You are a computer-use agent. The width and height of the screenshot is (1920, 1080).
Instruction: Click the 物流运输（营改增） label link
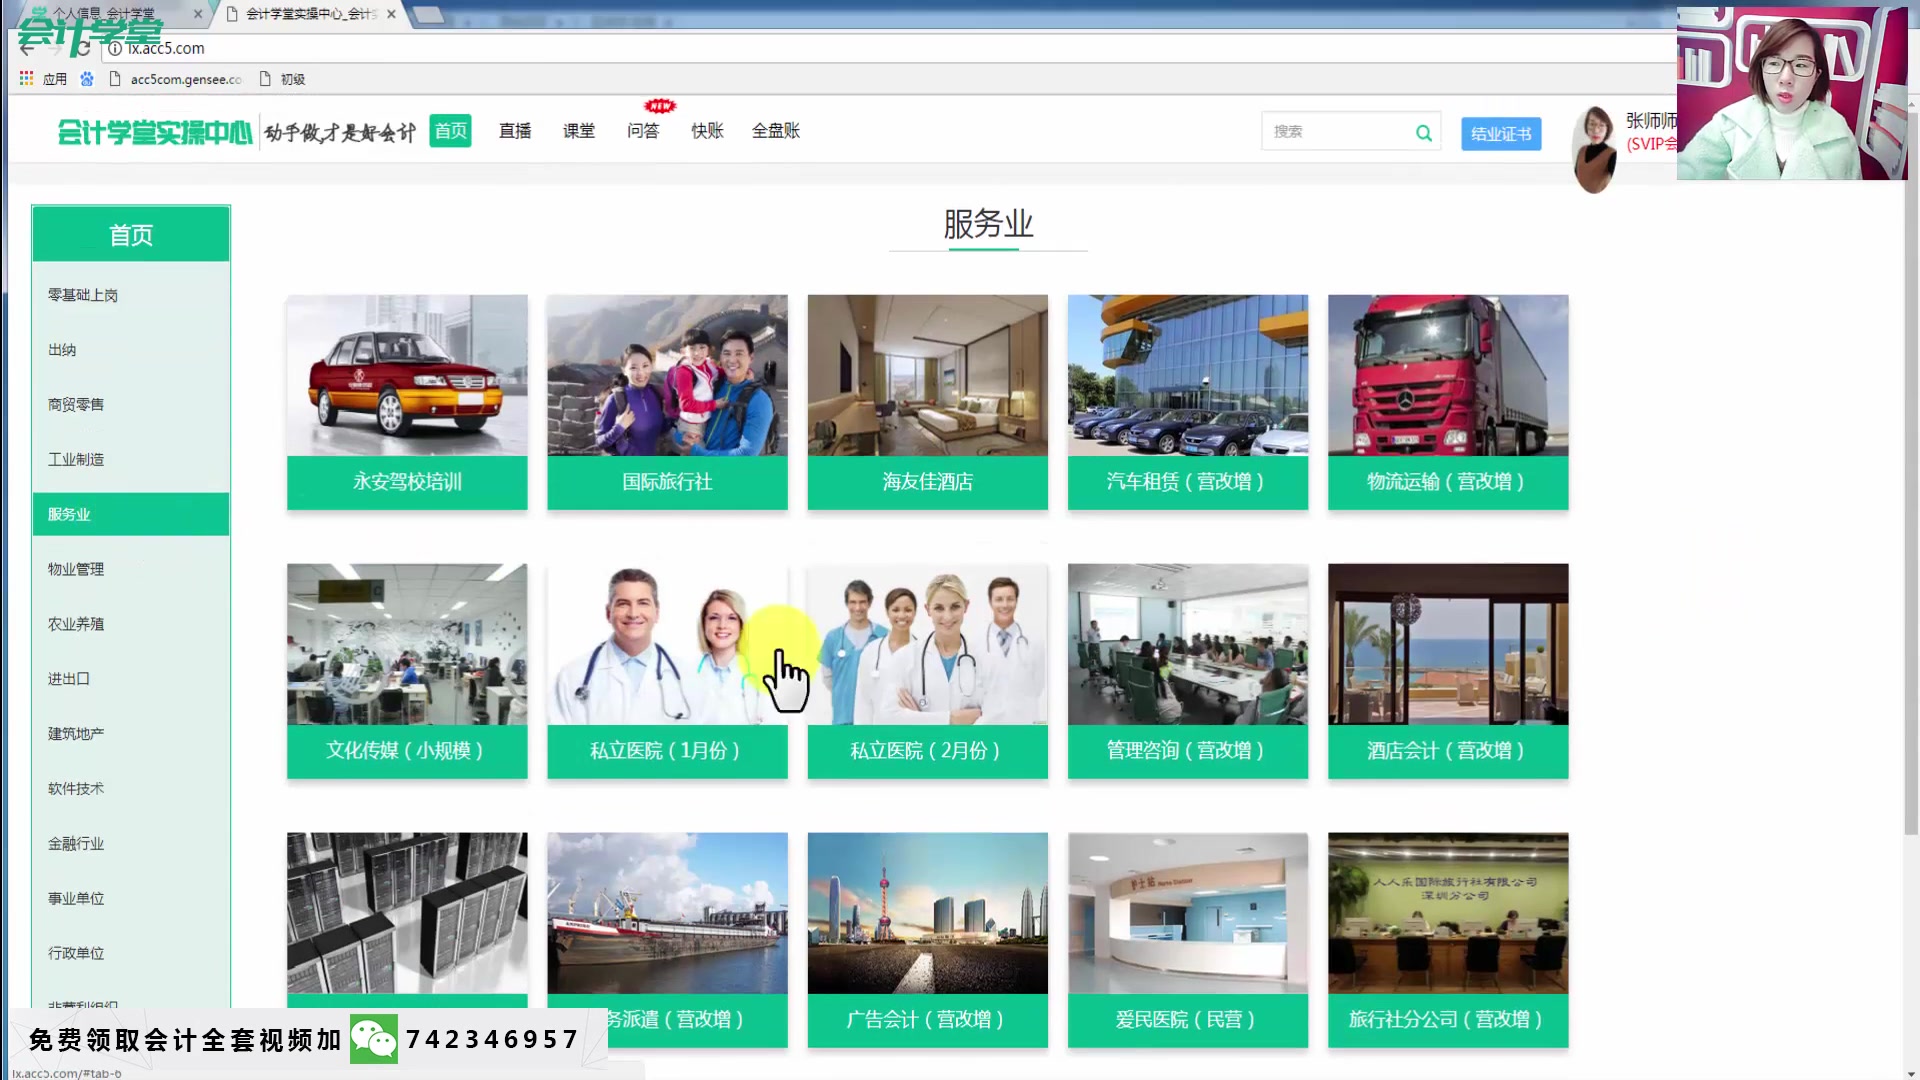click(x=1447, y=482)
